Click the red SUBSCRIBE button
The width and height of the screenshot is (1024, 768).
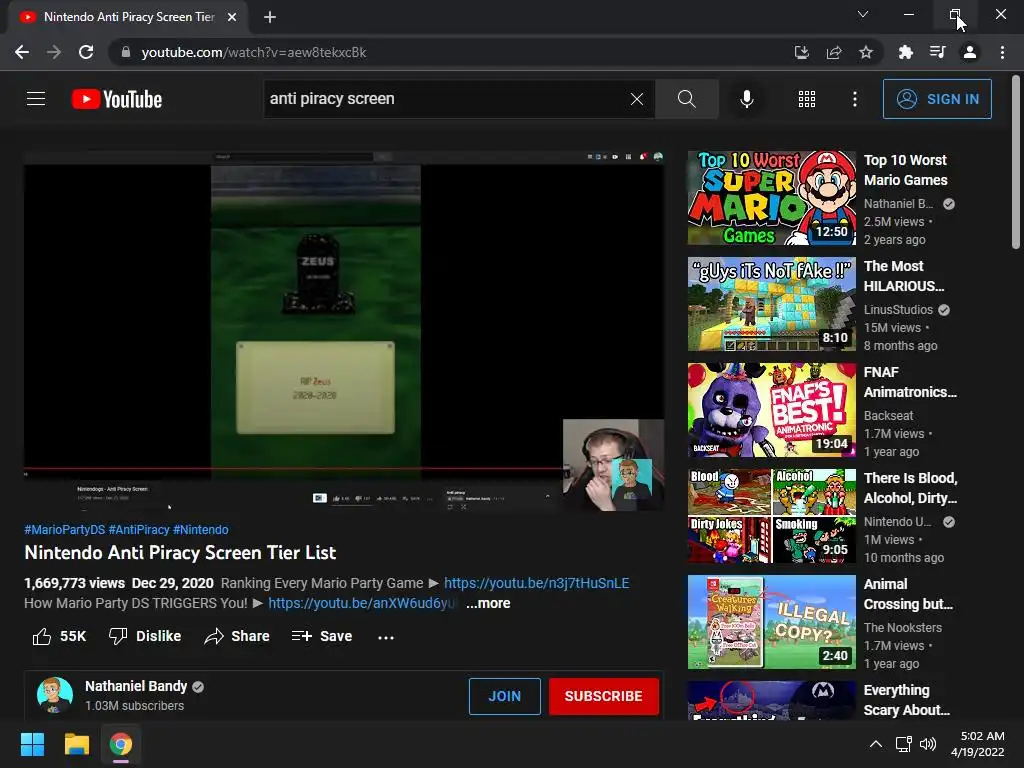pyautogui.click(x=603, y=696)
